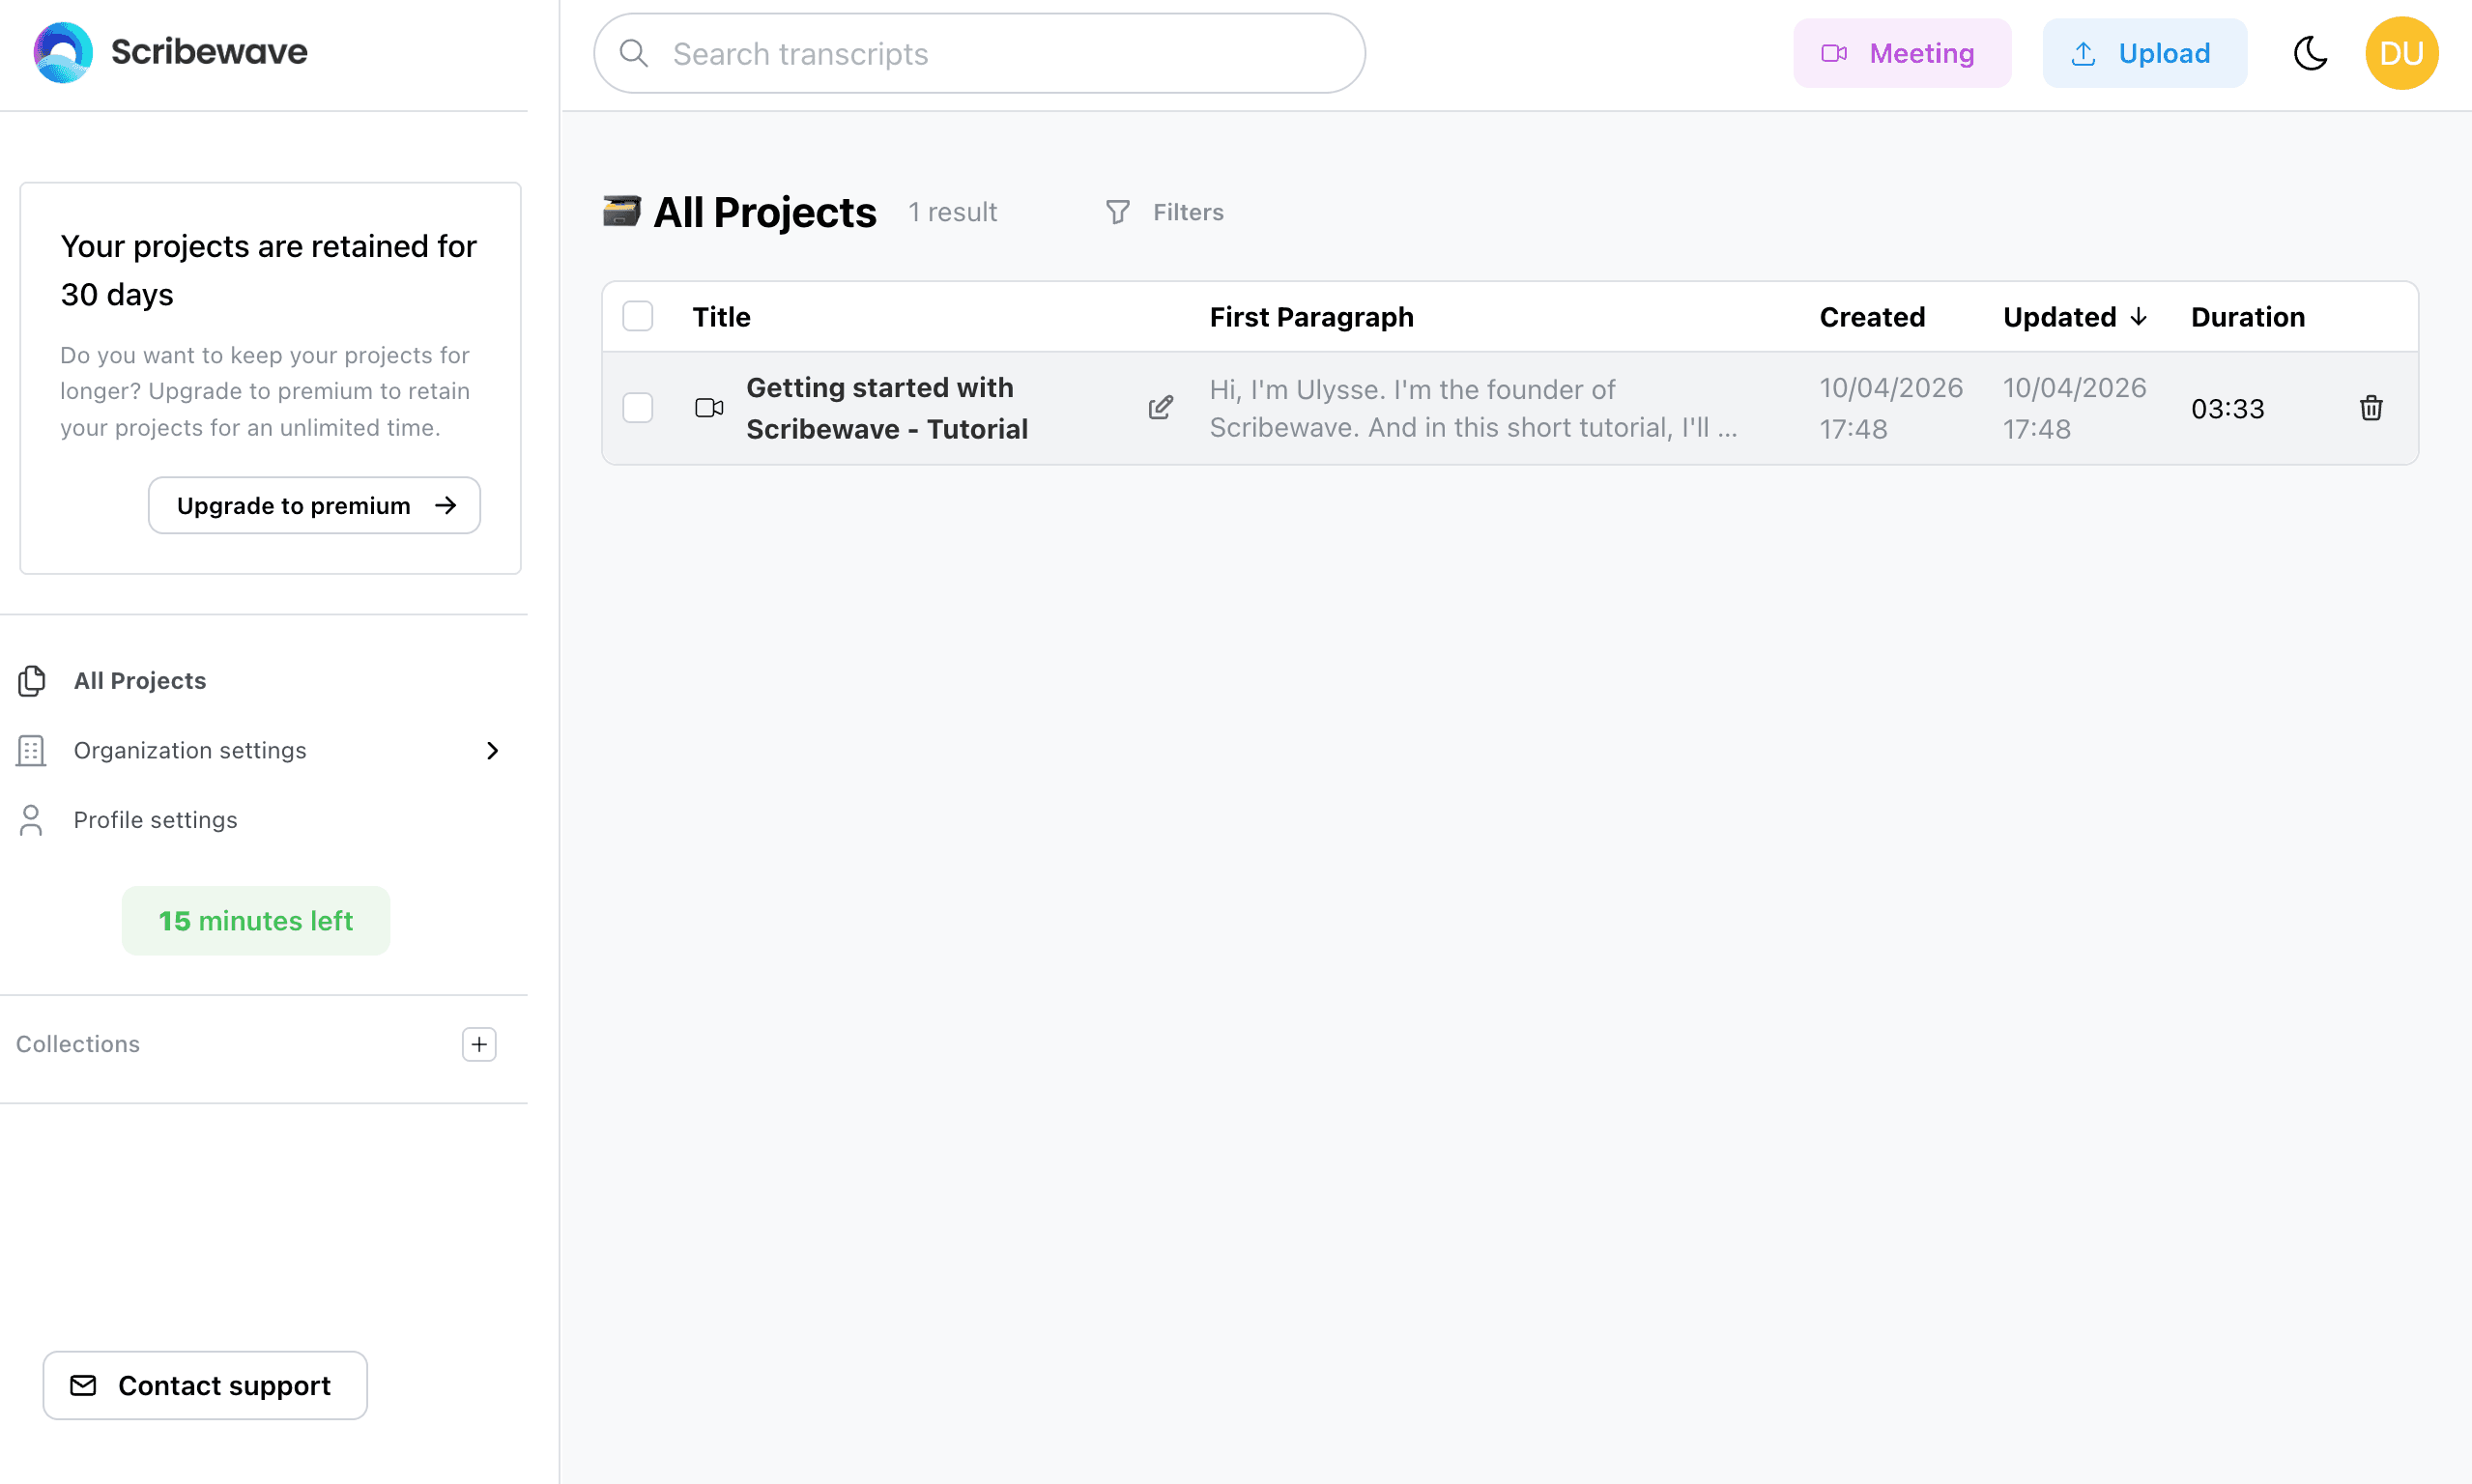This screenshot has height=1484, width=2472.
Task: Click the DU avatar icon
Action: pyautogui.click(x=2402, y=52)
